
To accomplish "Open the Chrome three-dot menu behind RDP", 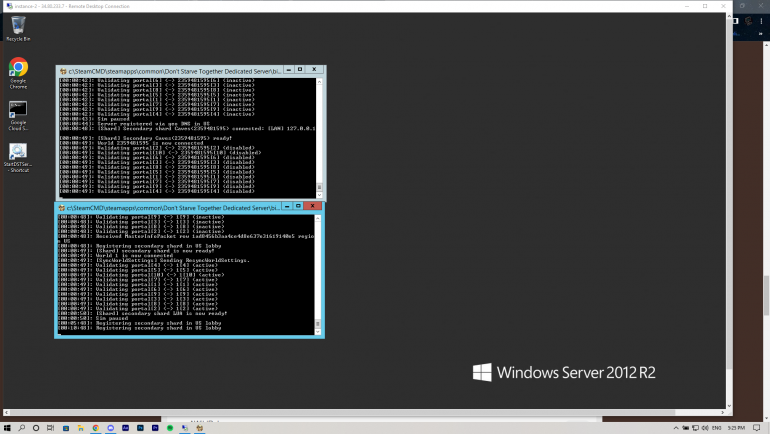I will (761, 21).
